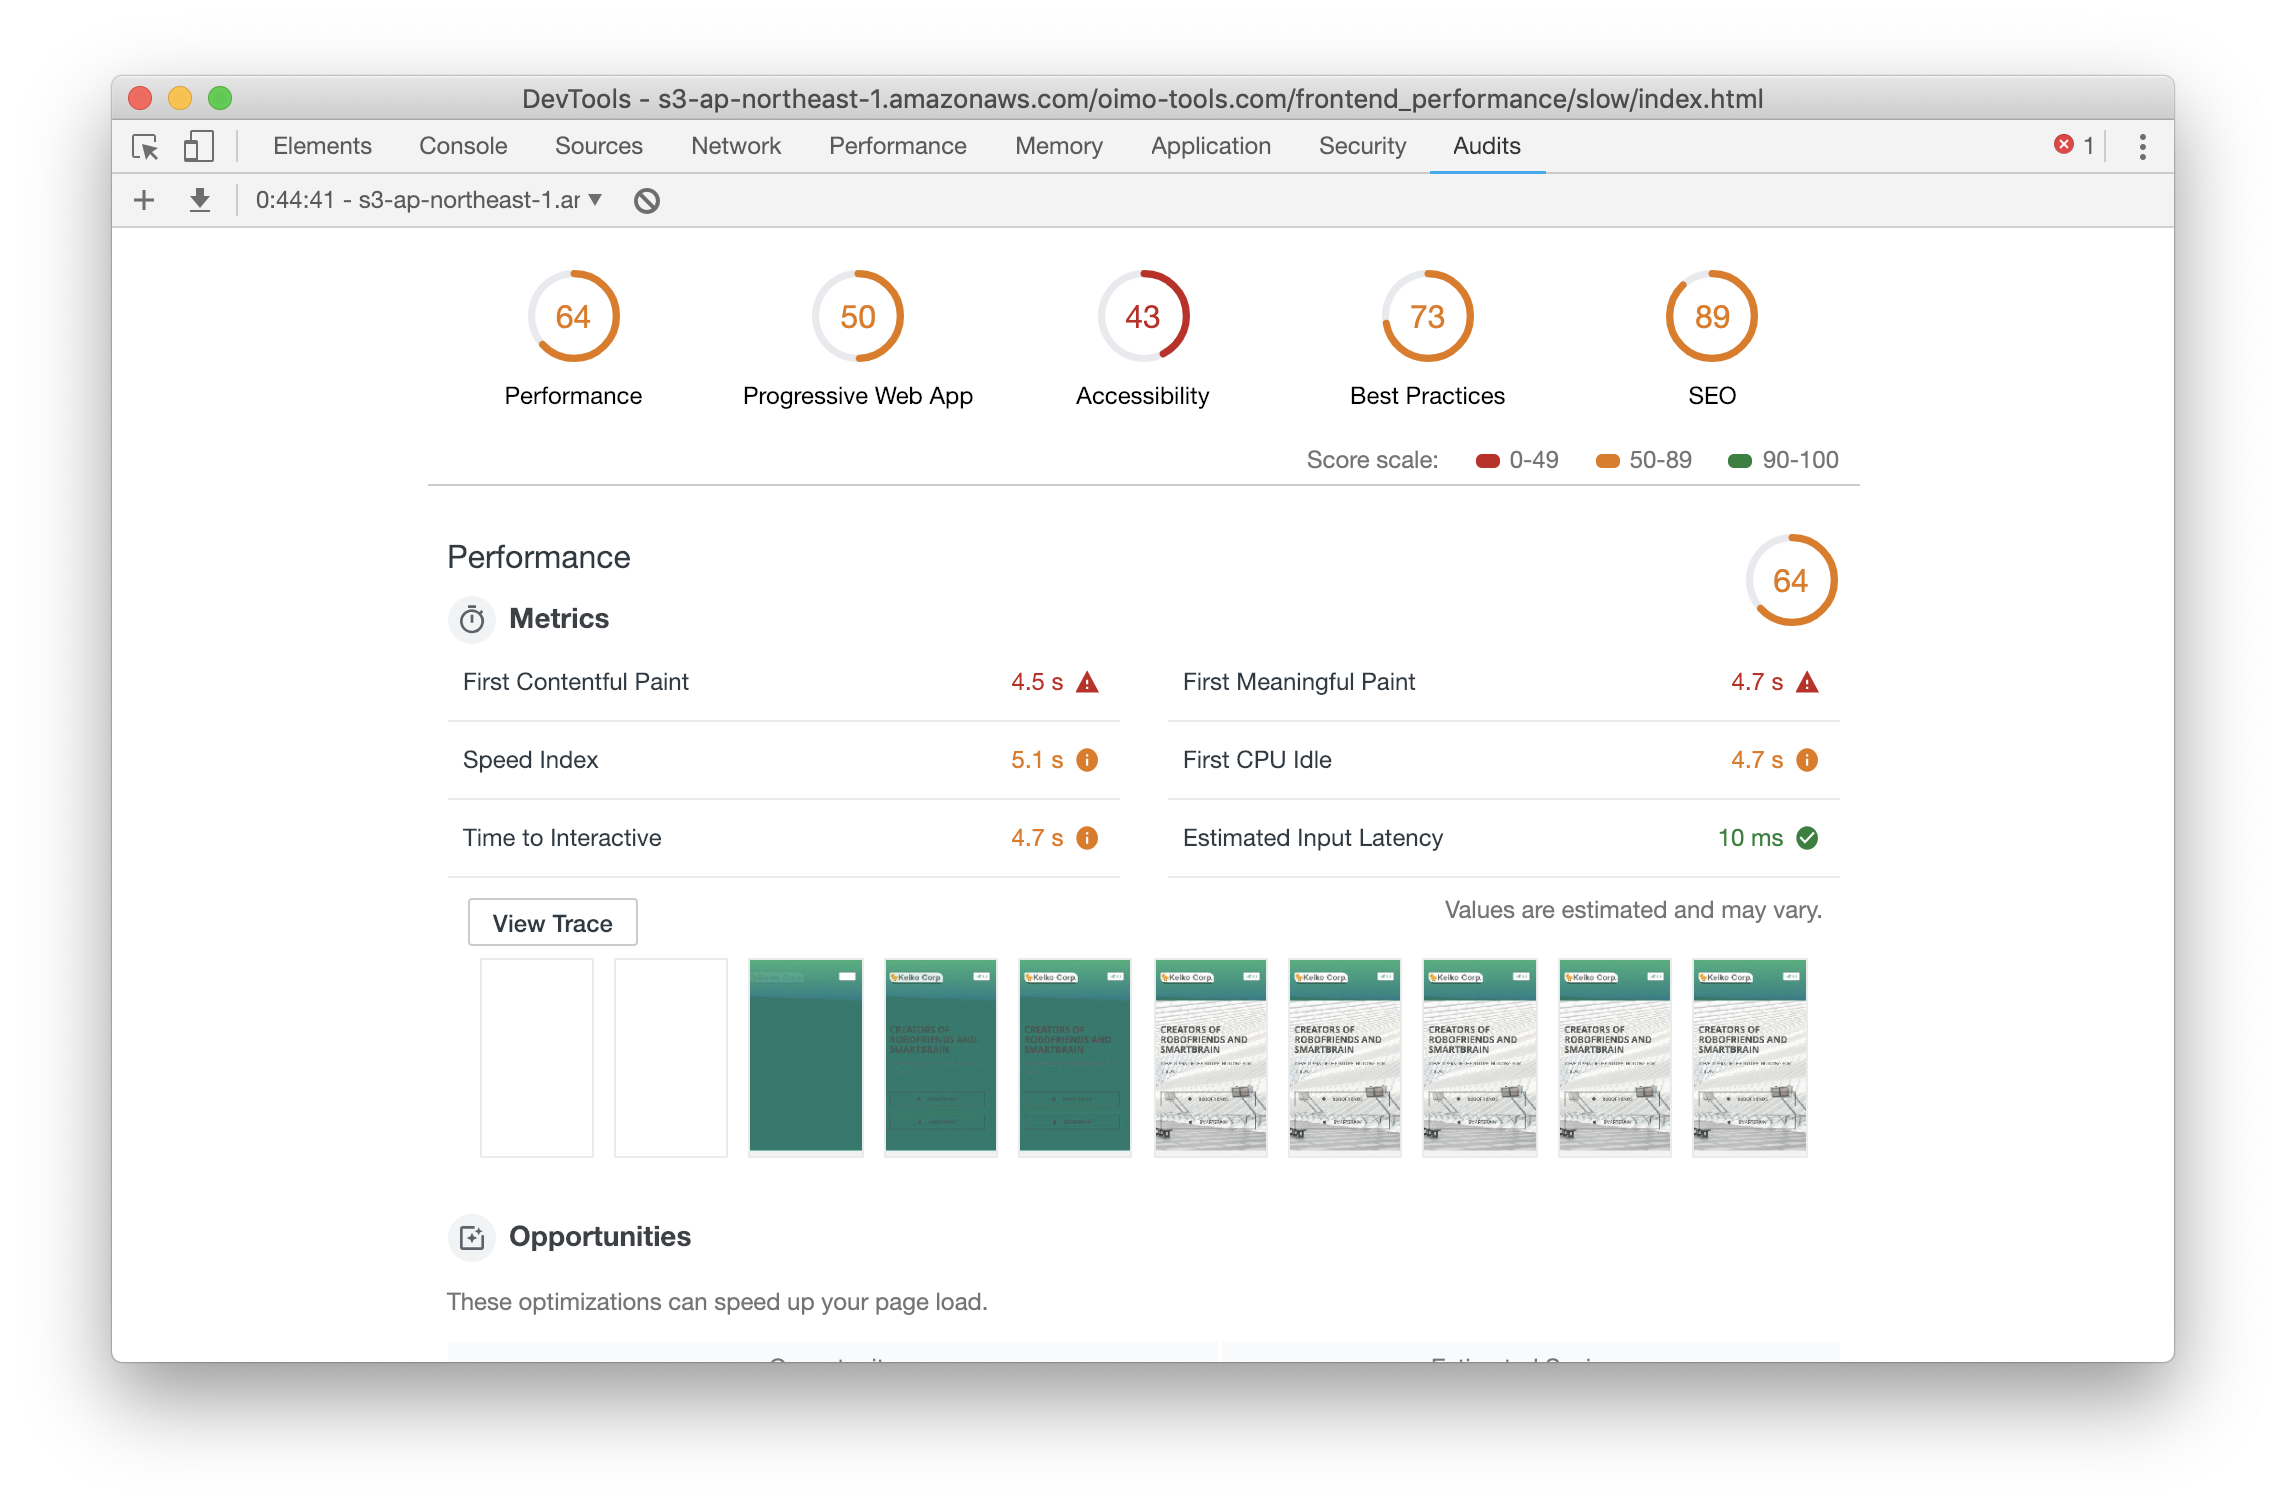
Task: Select the Audits tab
Action: (x=1487, y=146)
